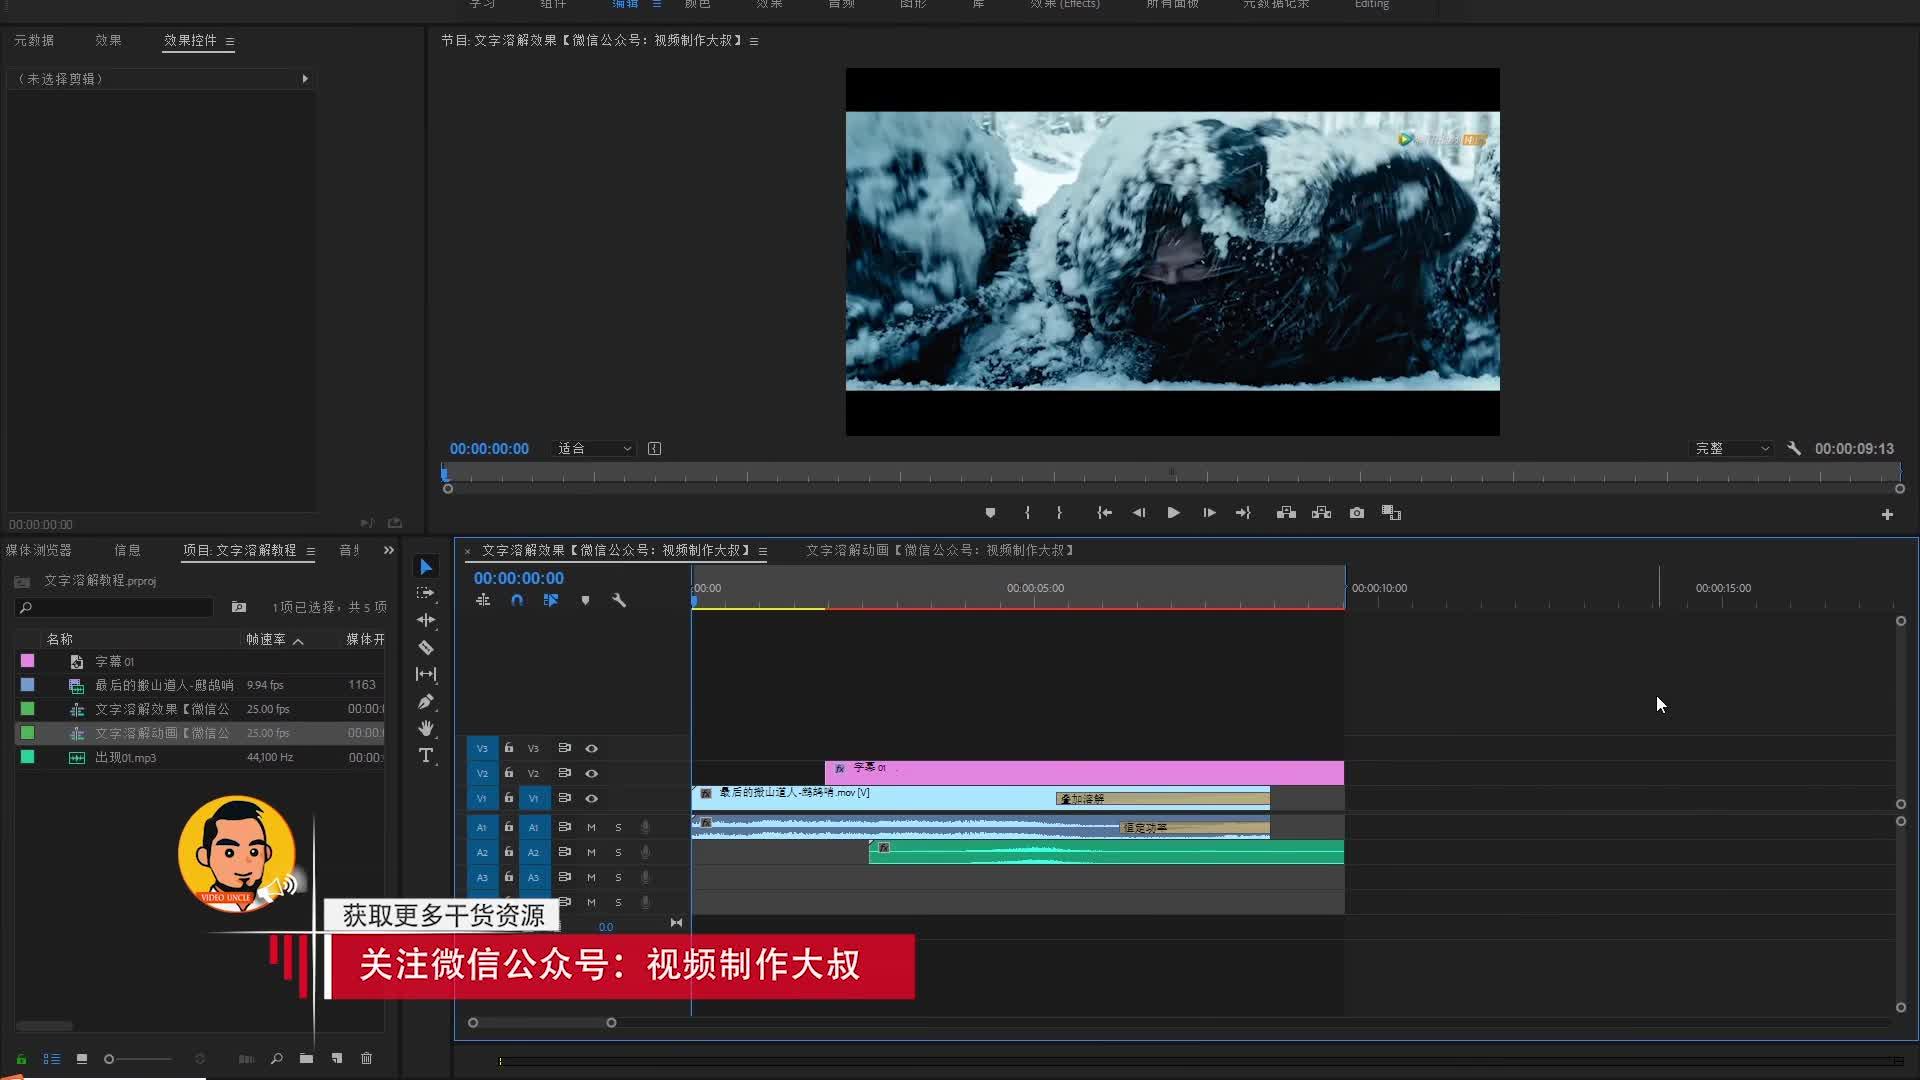Click the Find magnifier in project panel
Viewport: 1920px width, 1080px height.
pos(277,1058)
